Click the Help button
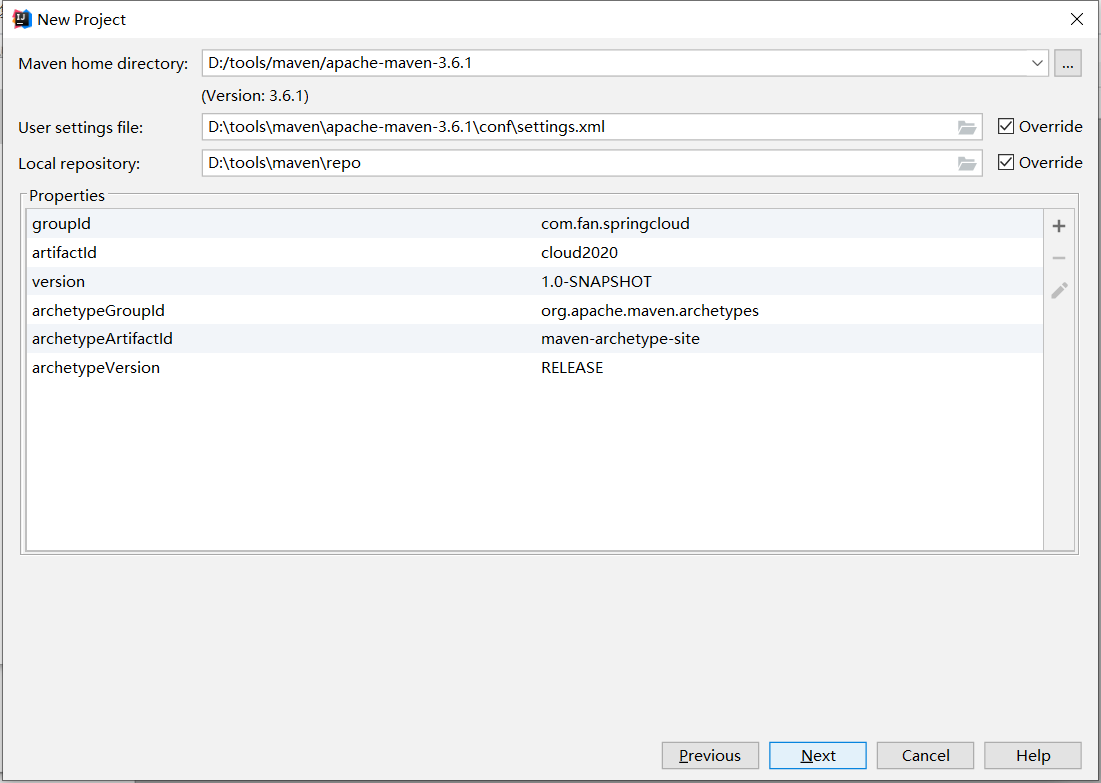 pyautogui.click(x=1033, y=756)
